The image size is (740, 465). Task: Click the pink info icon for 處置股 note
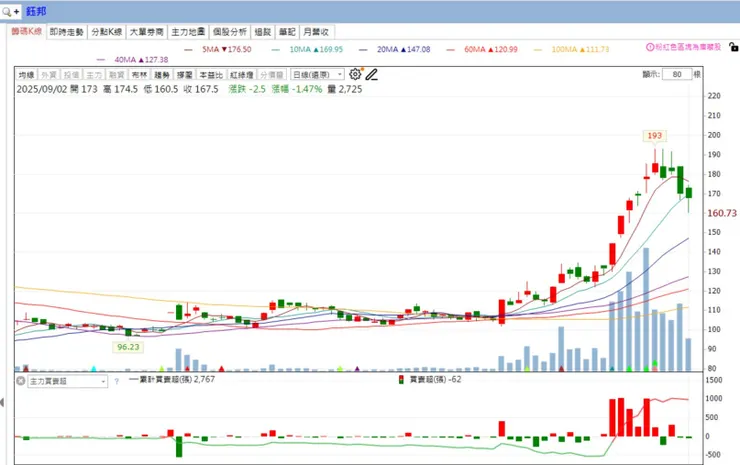(x=650, y=47)
